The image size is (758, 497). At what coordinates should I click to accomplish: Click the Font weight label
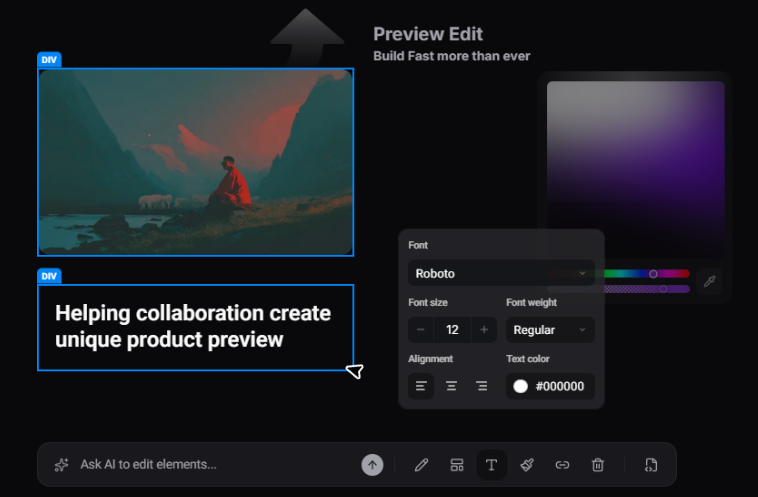[531, 303]
